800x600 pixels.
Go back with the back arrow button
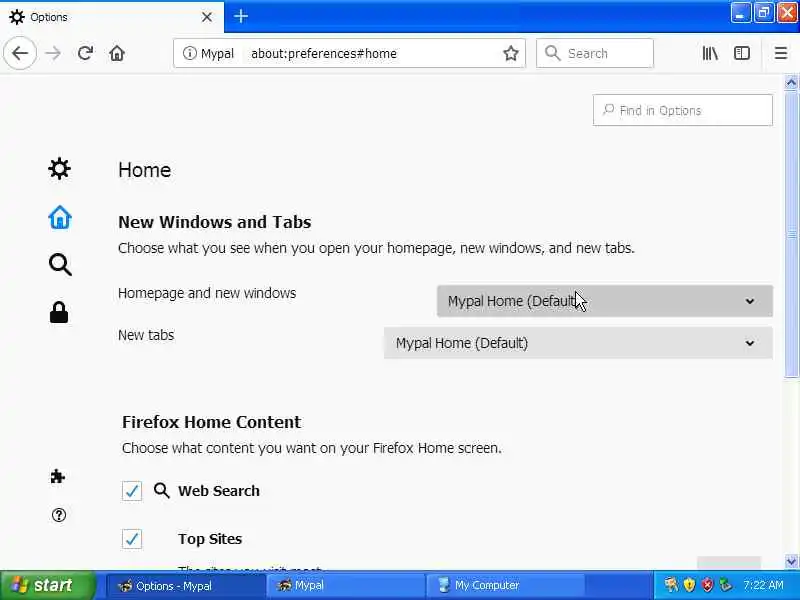click(20, 53)
